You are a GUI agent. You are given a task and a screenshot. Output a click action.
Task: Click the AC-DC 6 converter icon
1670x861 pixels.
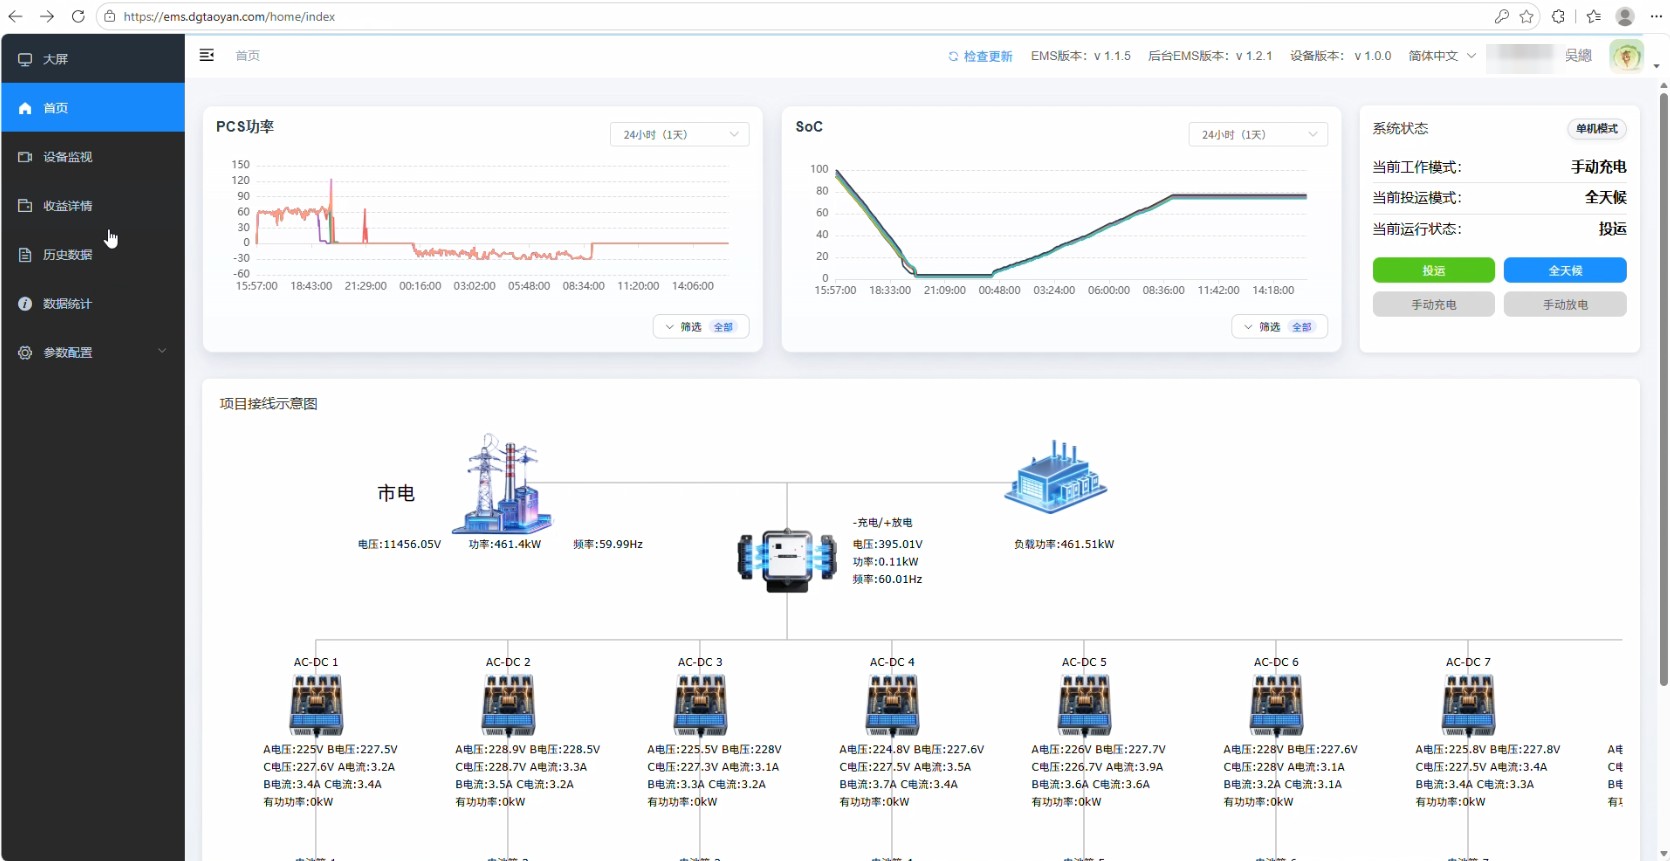pyautogui.click(x=1276, y=705)
